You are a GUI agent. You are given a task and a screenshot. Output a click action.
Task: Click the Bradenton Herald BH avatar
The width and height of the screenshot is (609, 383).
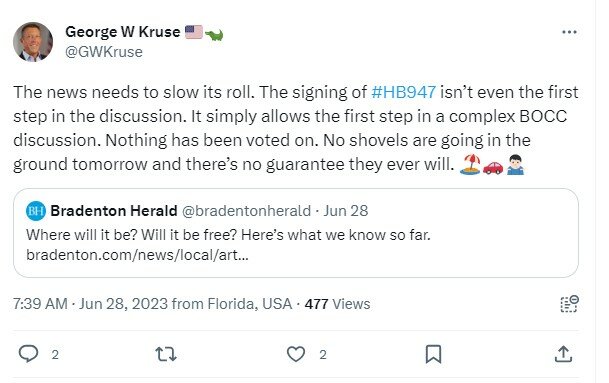click(x=36, y=211)
